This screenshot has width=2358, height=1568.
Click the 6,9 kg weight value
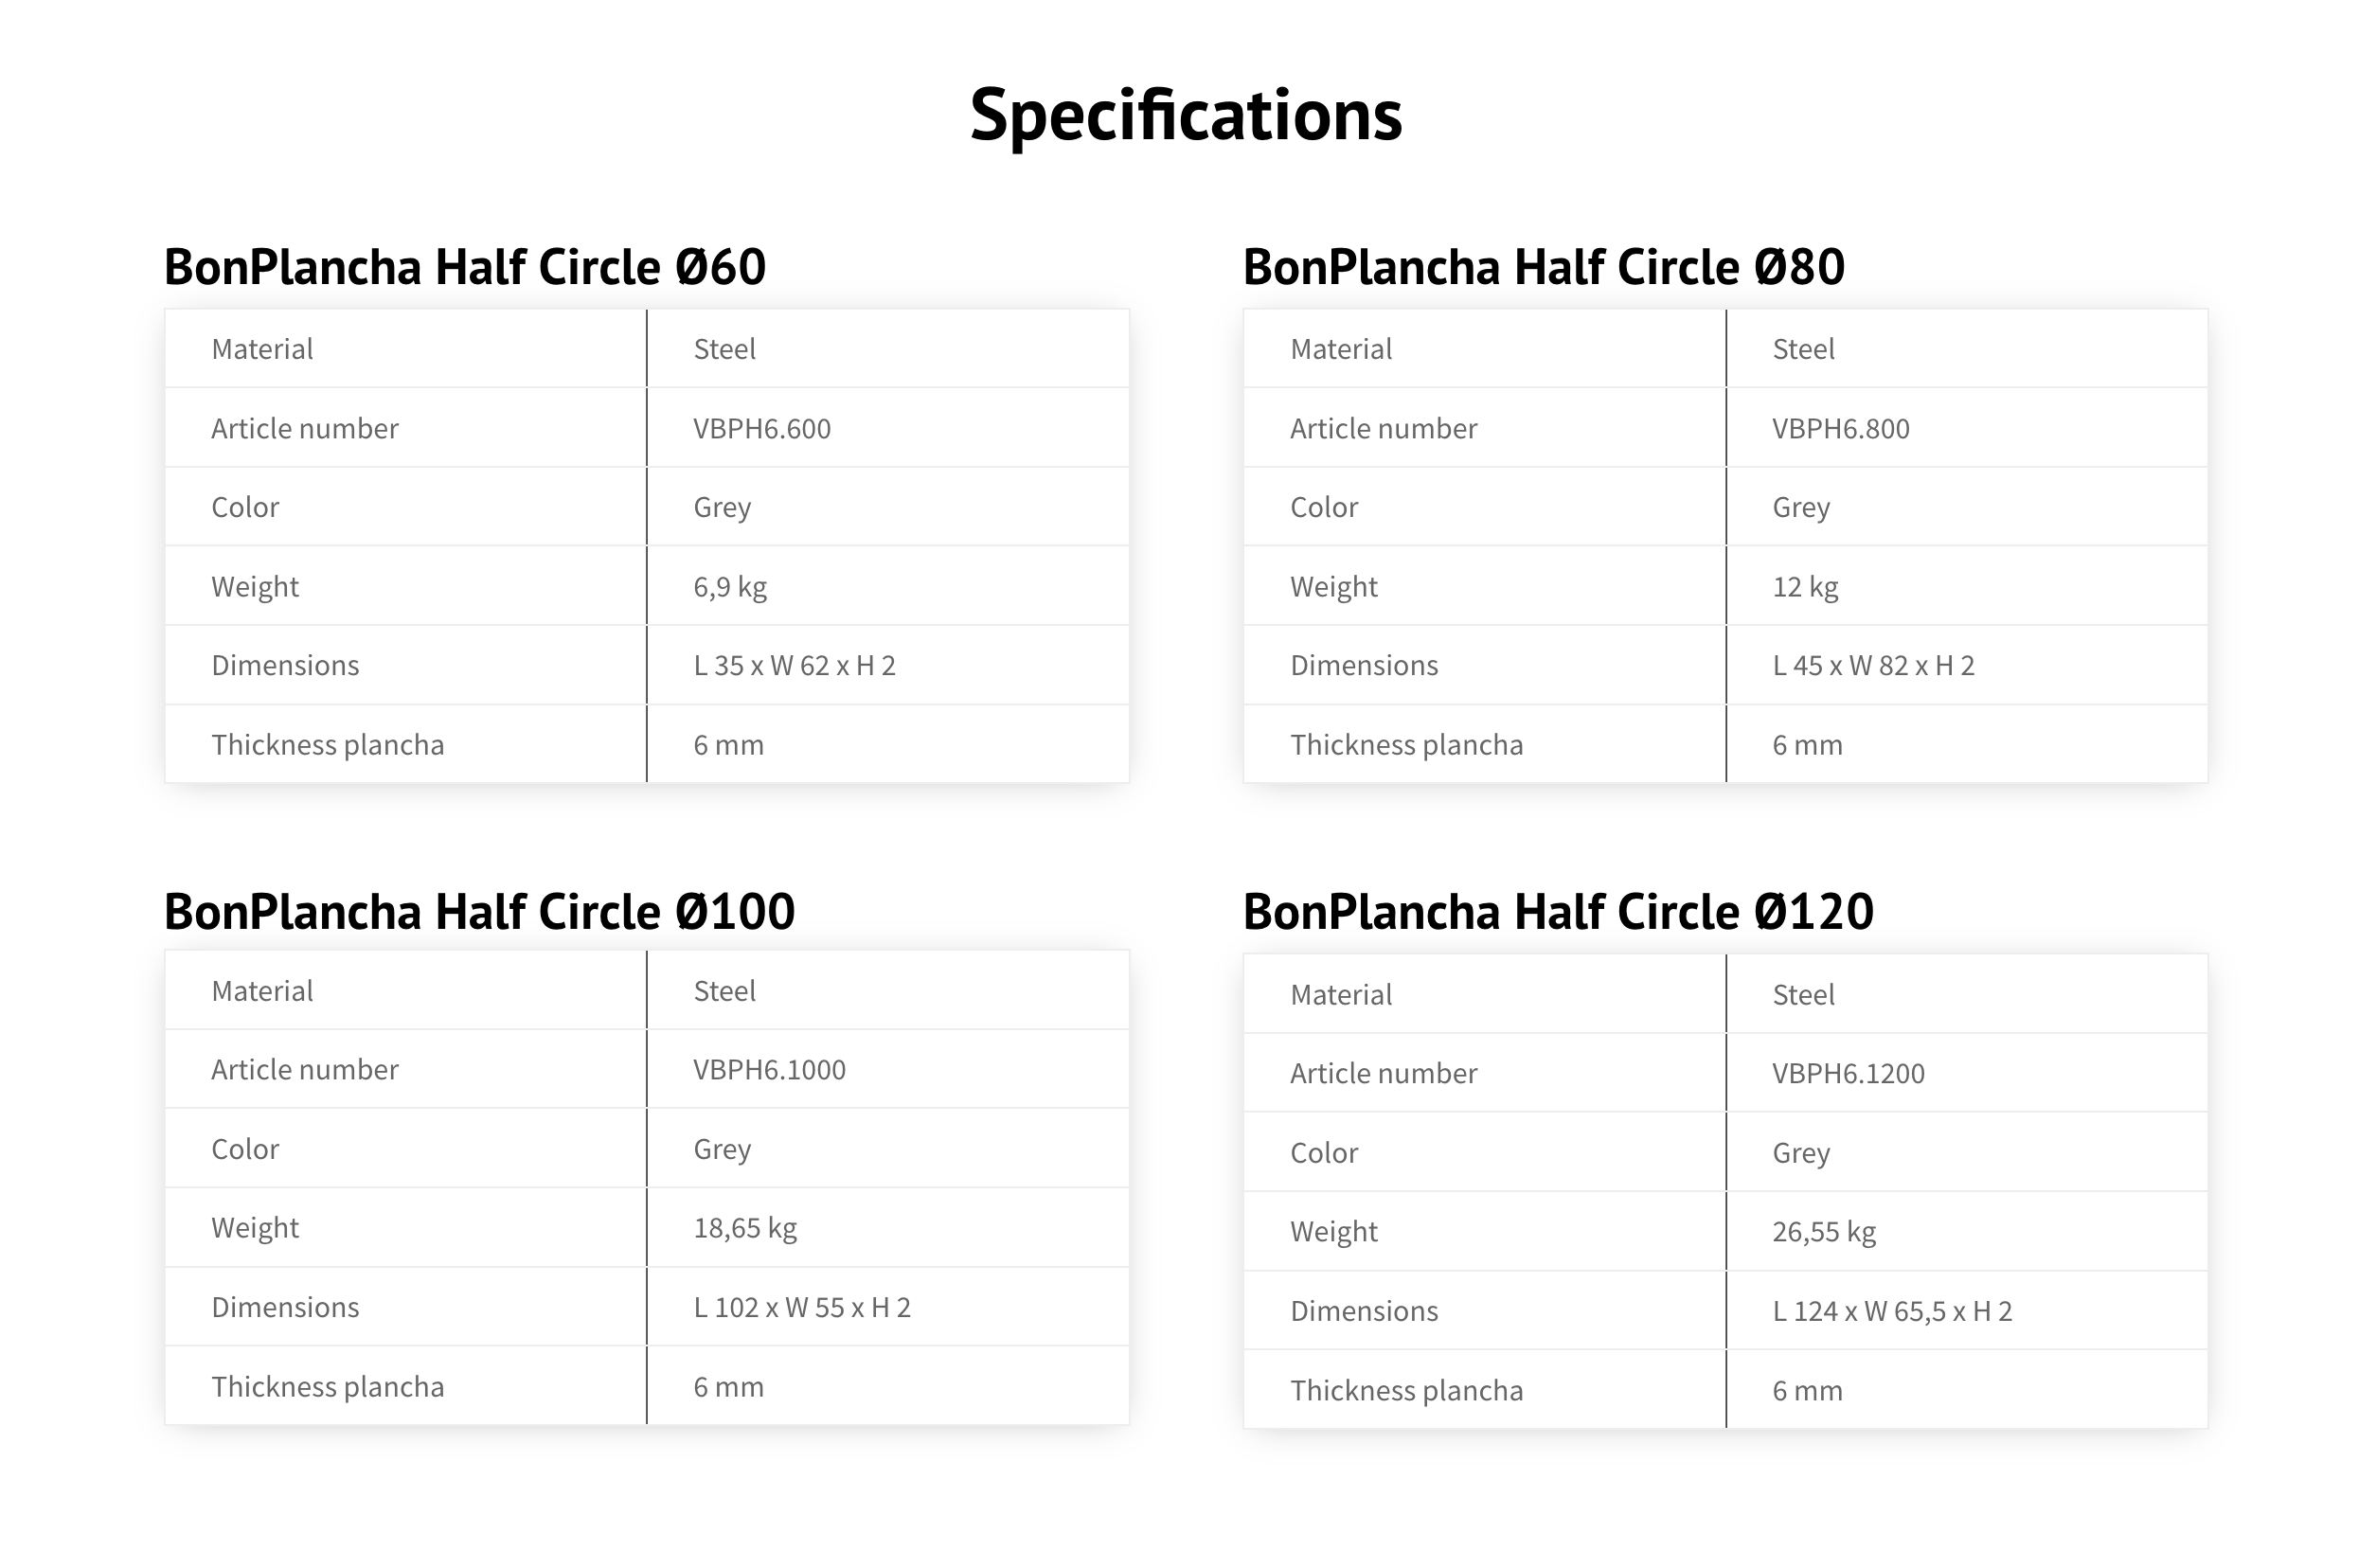pos(730,587)
